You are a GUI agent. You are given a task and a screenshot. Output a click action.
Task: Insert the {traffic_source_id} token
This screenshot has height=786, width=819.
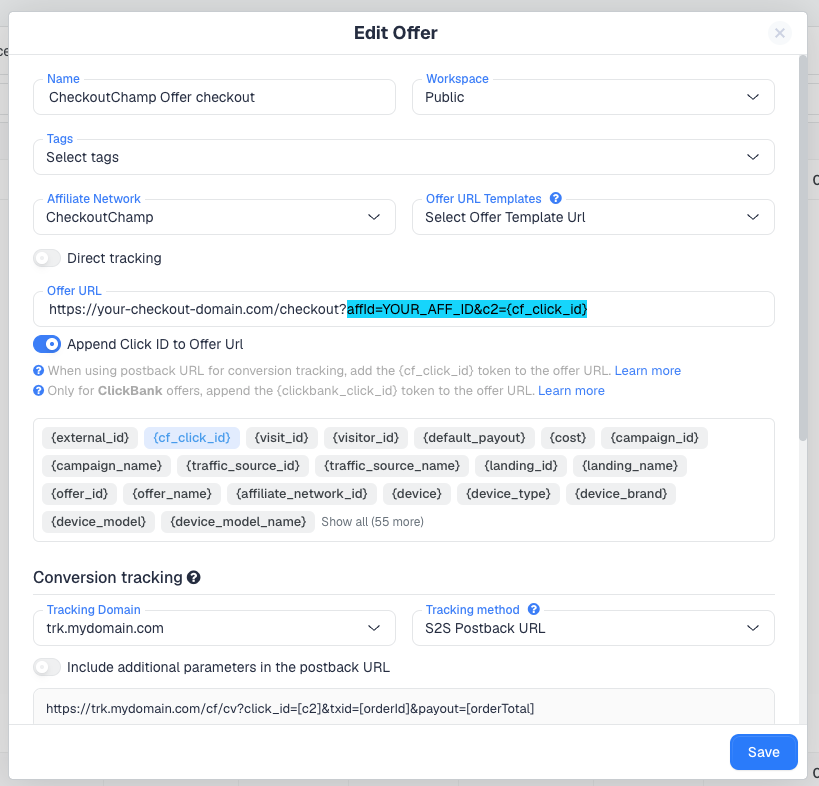click(x=243, y=466)
